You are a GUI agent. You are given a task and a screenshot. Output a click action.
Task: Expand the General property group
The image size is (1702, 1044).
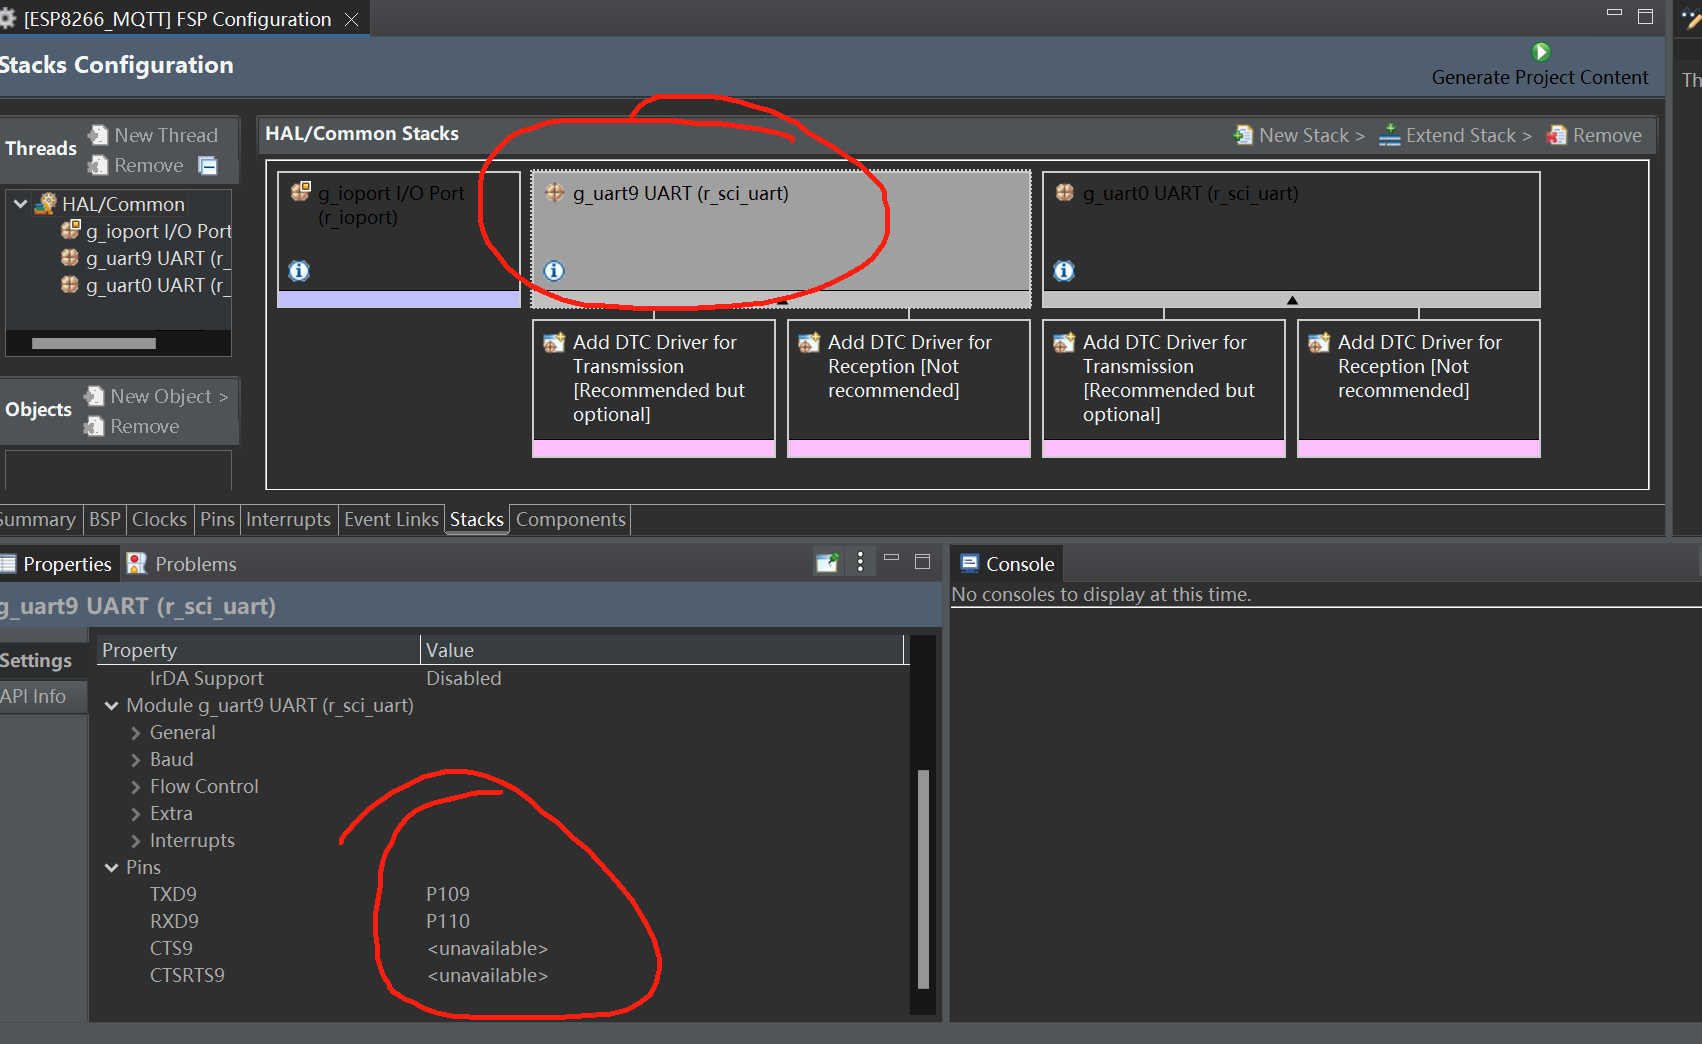pyautogui.click(x=135, y=733)
